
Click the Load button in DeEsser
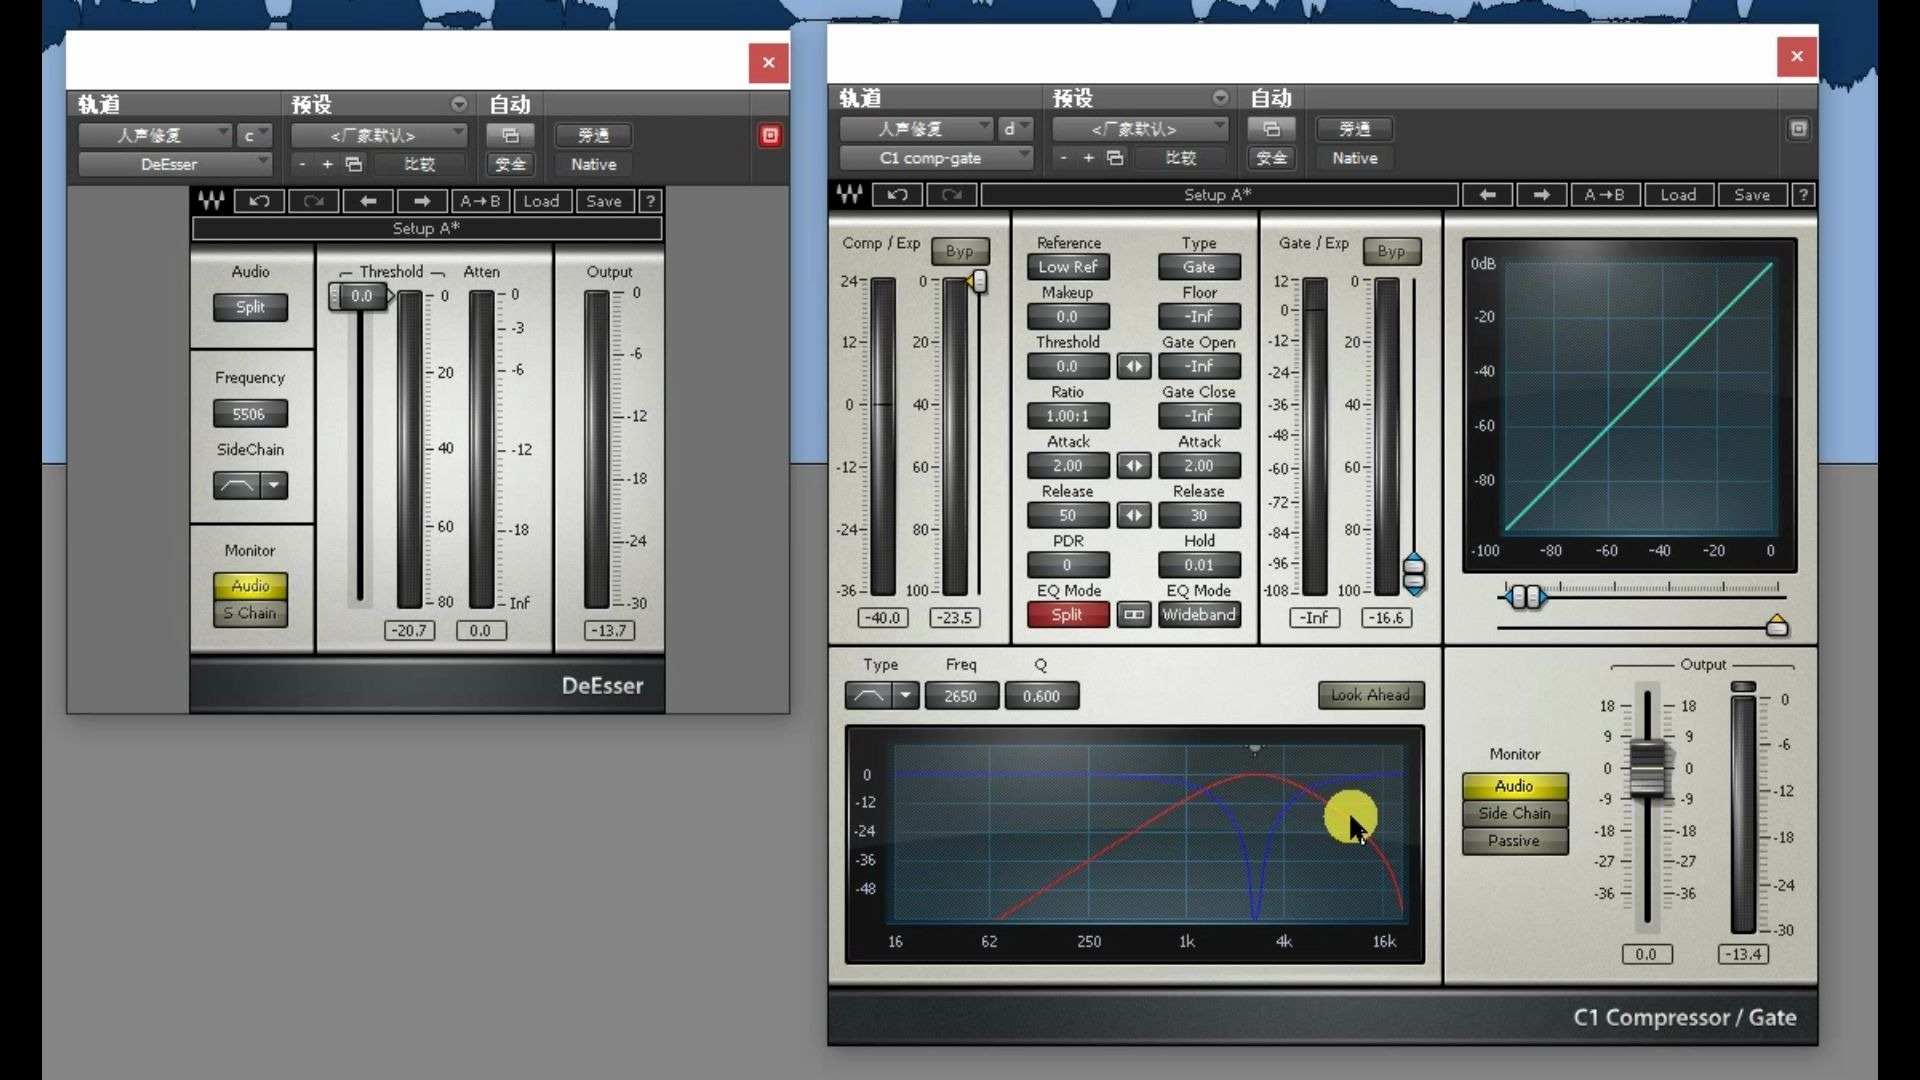pos(541,201)
